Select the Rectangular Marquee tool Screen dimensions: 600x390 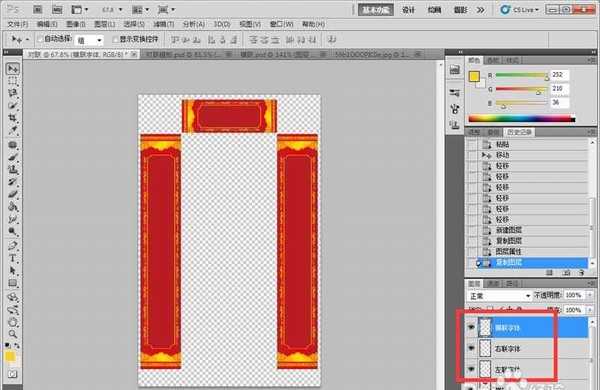point(13,81)
